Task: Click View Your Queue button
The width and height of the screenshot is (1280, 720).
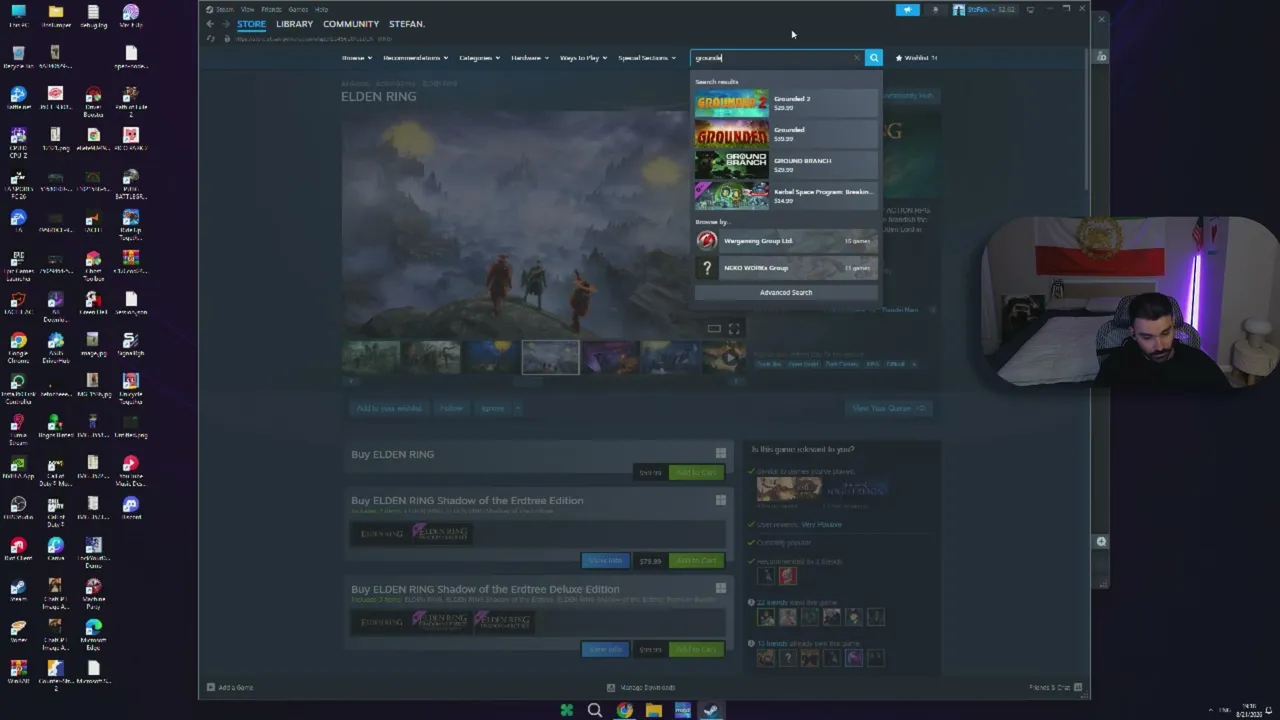Action: [888, 408]
